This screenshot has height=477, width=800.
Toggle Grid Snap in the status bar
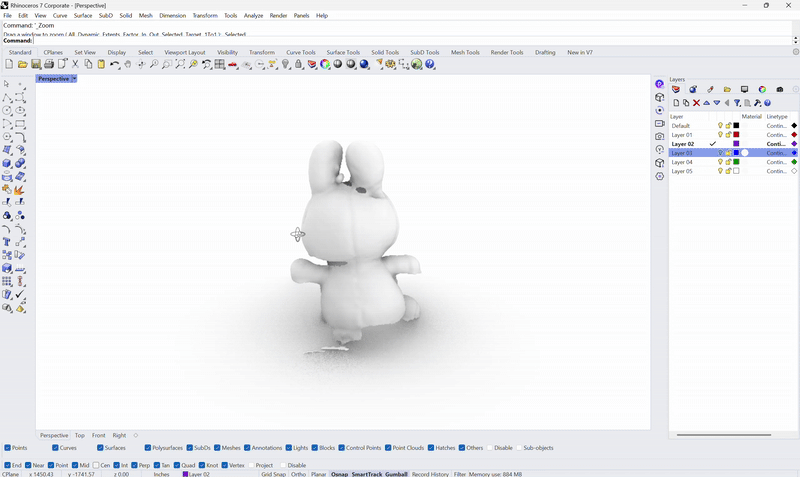273,474
